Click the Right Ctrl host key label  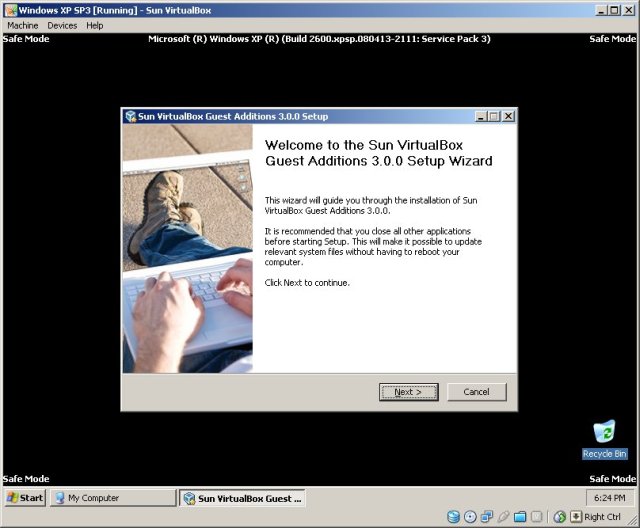point(602,517)
